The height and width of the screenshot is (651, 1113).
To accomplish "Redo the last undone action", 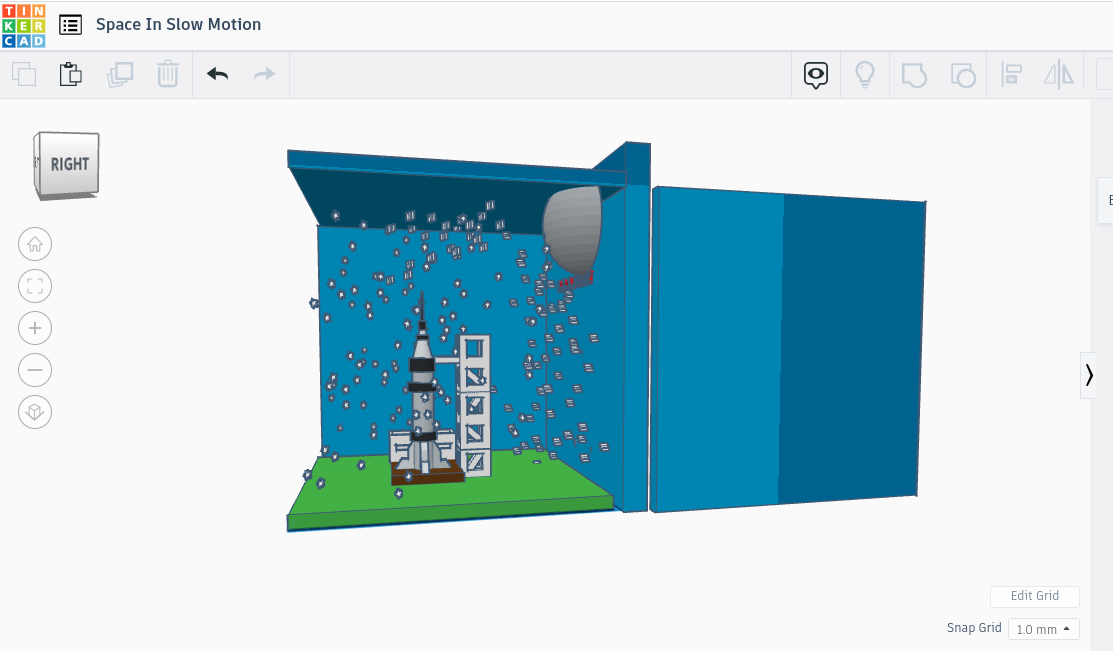I will tap(264, 74).
